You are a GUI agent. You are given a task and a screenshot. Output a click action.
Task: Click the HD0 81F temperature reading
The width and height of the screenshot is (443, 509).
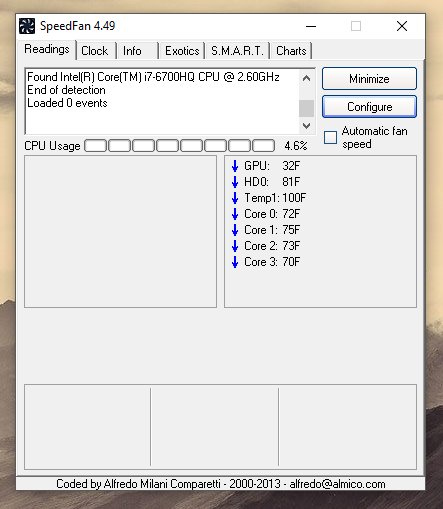point(272,182)
